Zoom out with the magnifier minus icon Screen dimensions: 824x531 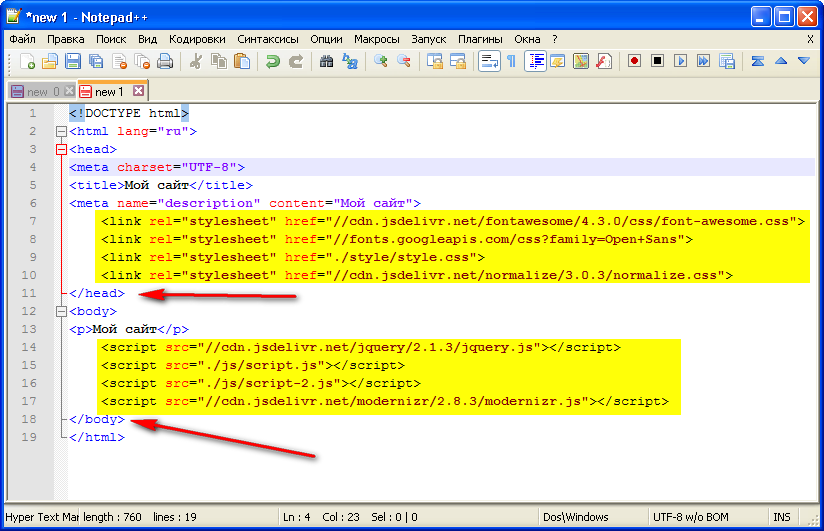coord(404,62)
